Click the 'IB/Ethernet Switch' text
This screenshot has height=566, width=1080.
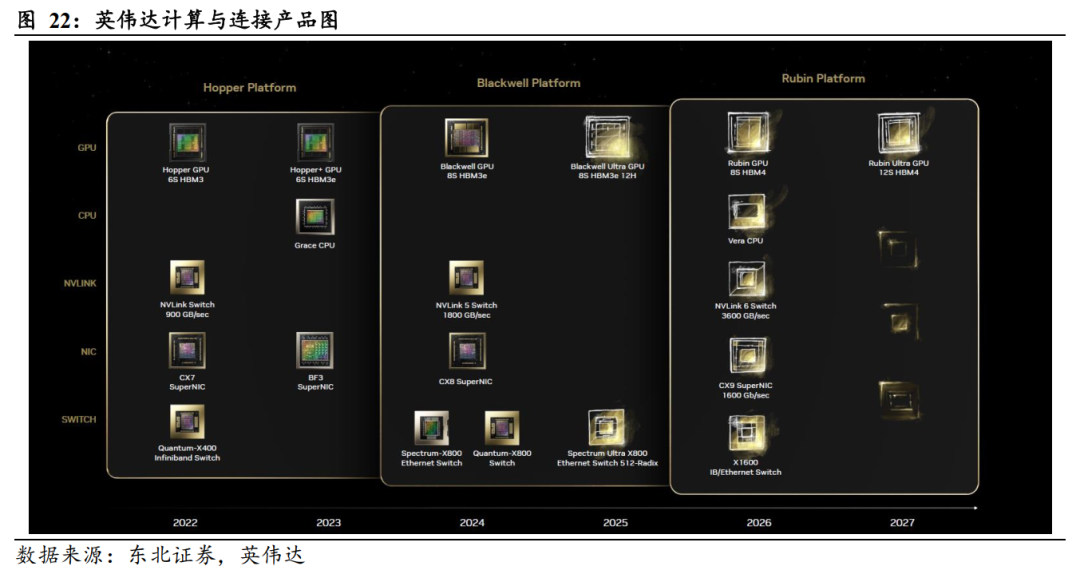[x=745, y=472]
